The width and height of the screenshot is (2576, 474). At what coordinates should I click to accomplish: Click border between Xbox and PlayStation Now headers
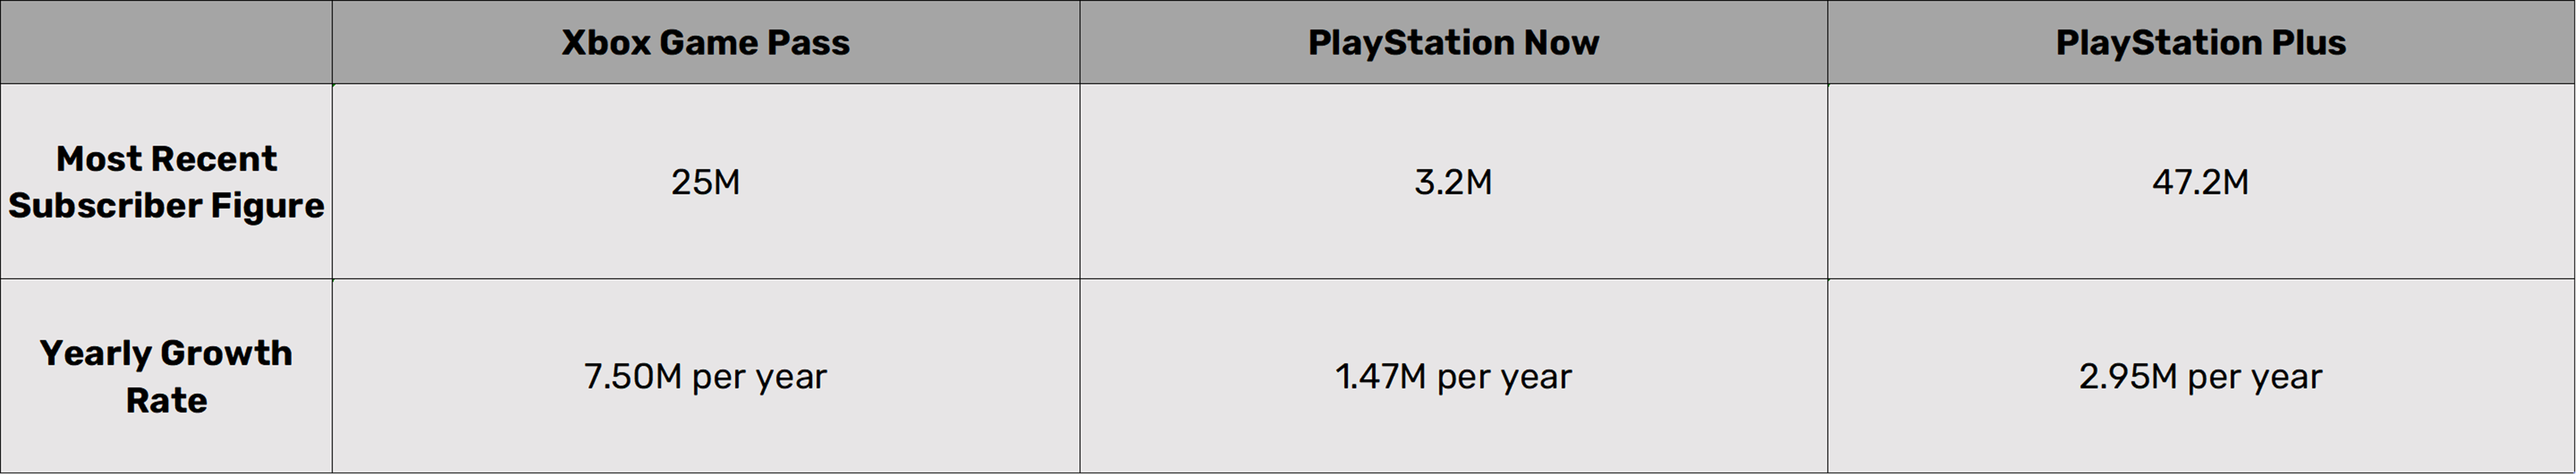click(x=1080, y=42)
